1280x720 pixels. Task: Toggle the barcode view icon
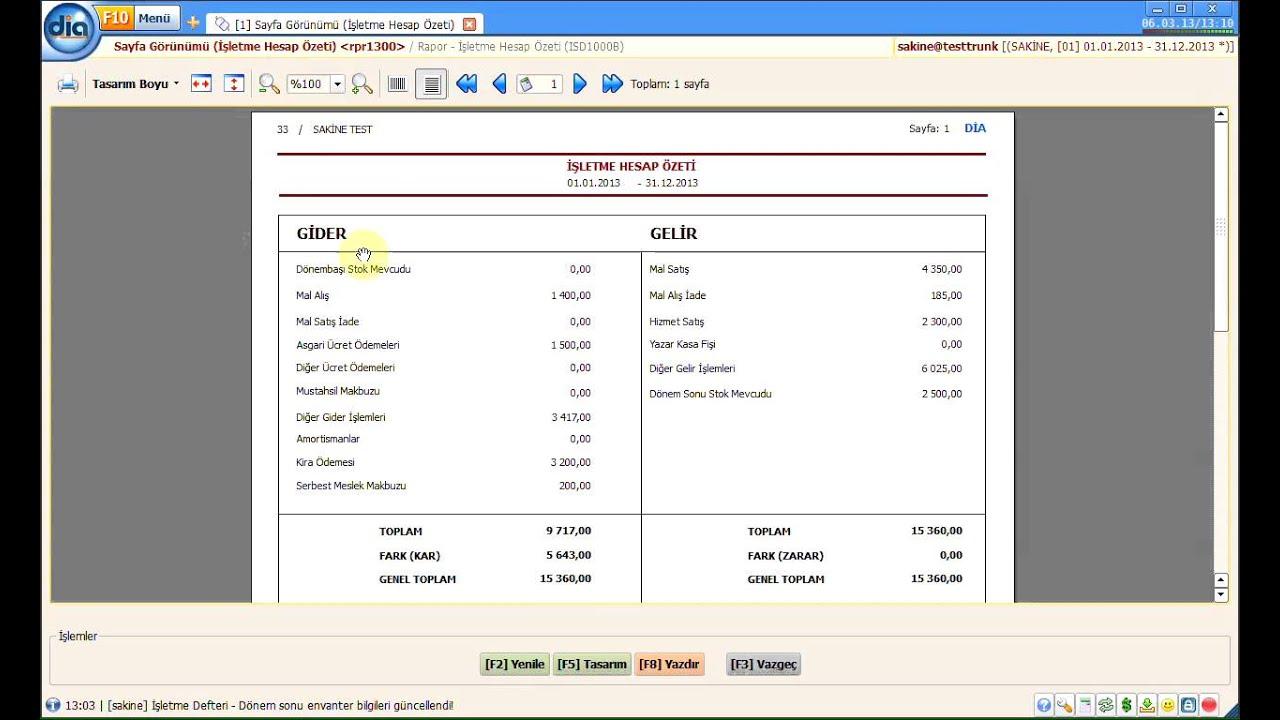[397, 84]
